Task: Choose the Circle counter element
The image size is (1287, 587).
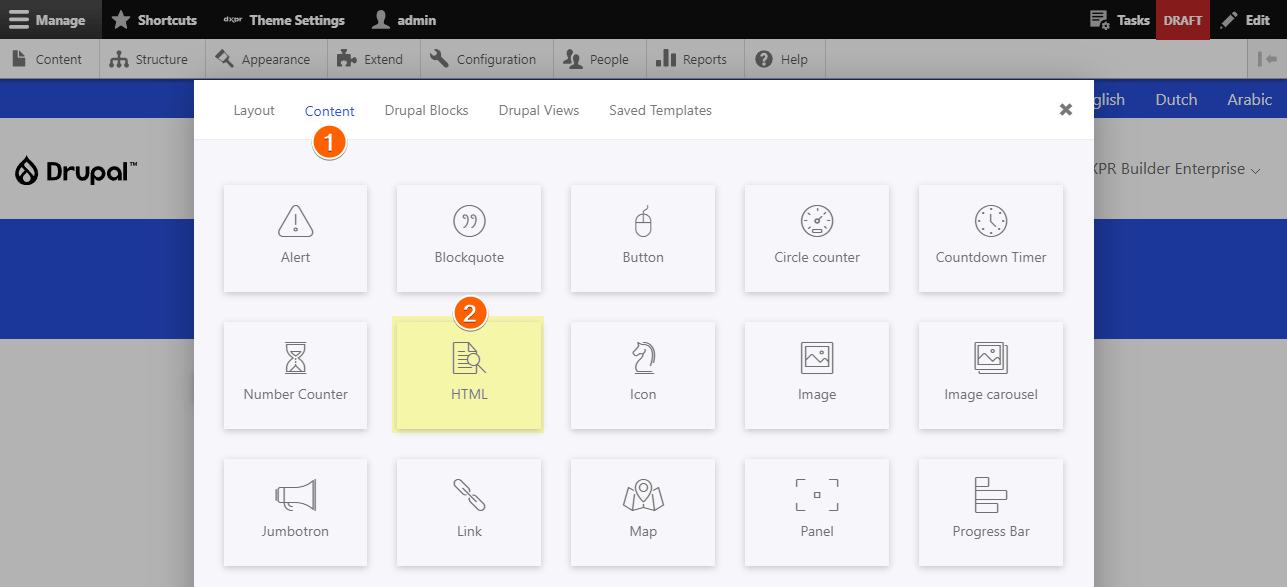Action: [x=817, y=238]
